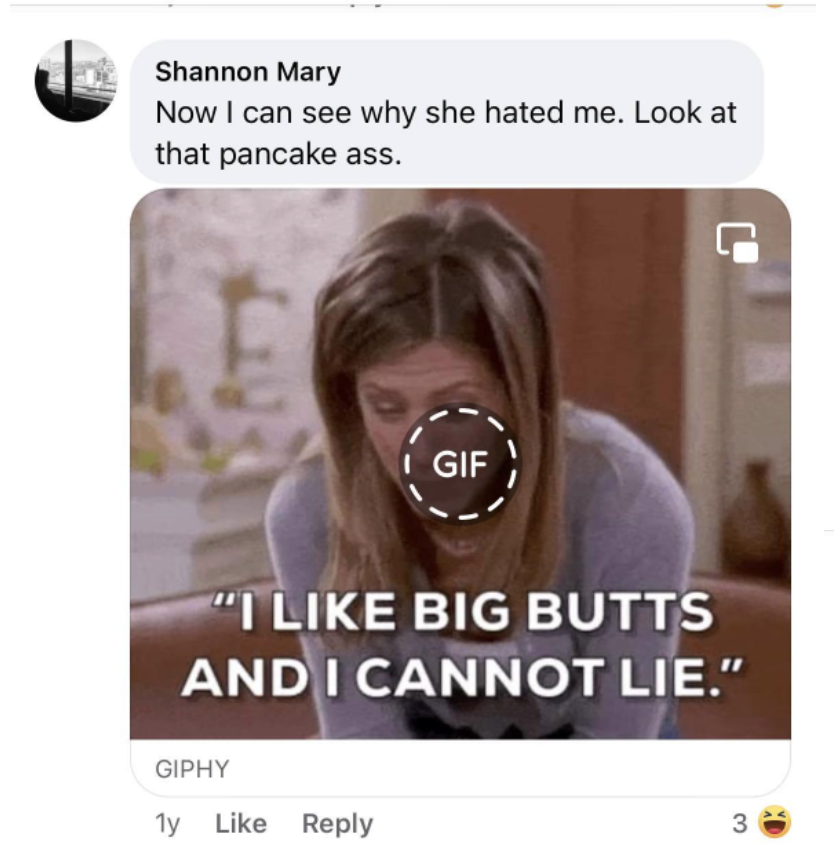The width and height of the screenshot is (834, 864).
Task: Click the blurry shelf in the GIF background
Action: click(220, 386)
